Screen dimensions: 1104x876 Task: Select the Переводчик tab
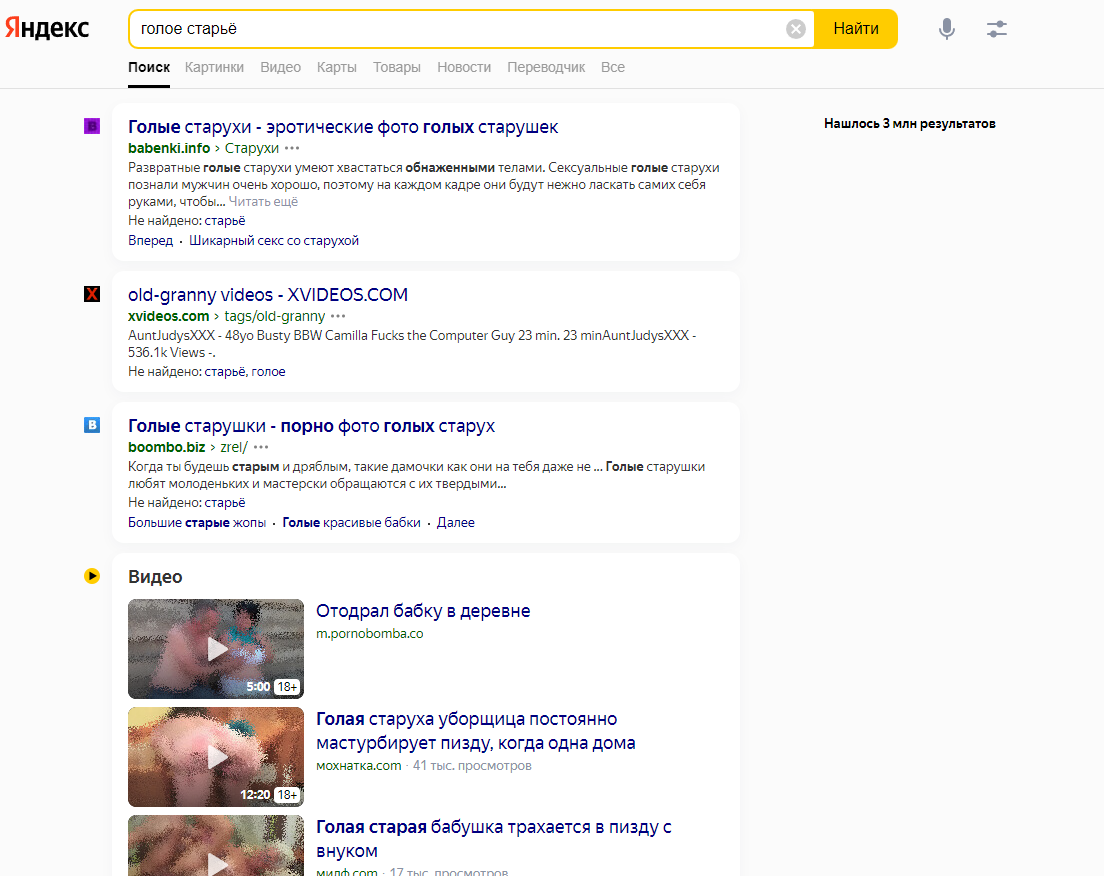pos(546,68)
